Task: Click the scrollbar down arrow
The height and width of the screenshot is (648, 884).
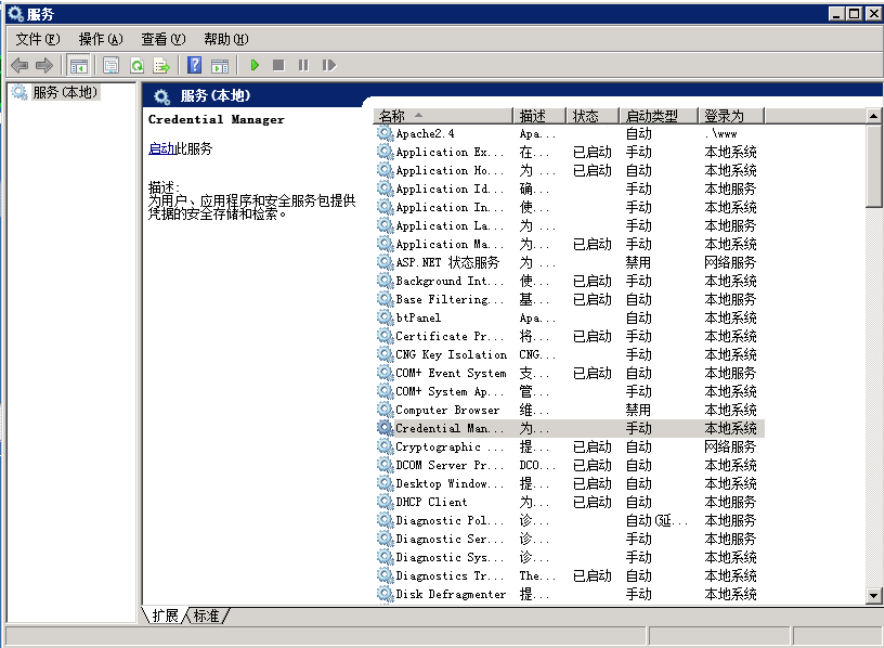Action: pos(873,595)
